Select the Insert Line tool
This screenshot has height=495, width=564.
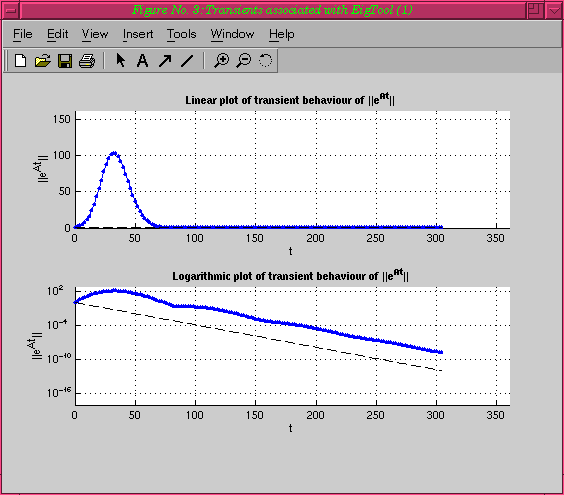tap(187, 60)
